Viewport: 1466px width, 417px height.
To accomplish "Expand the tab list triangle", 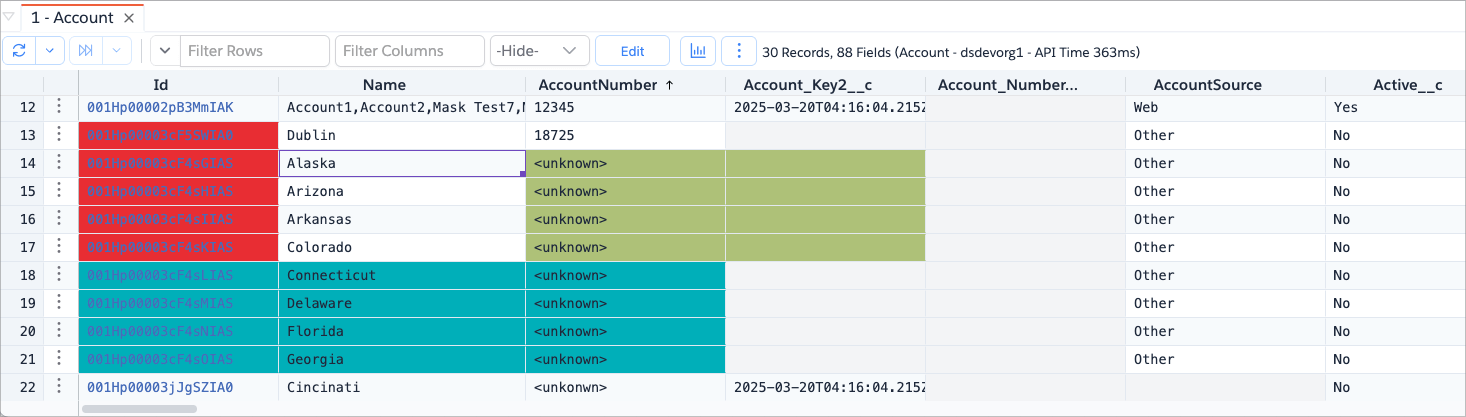I will [x=9, y=18].
